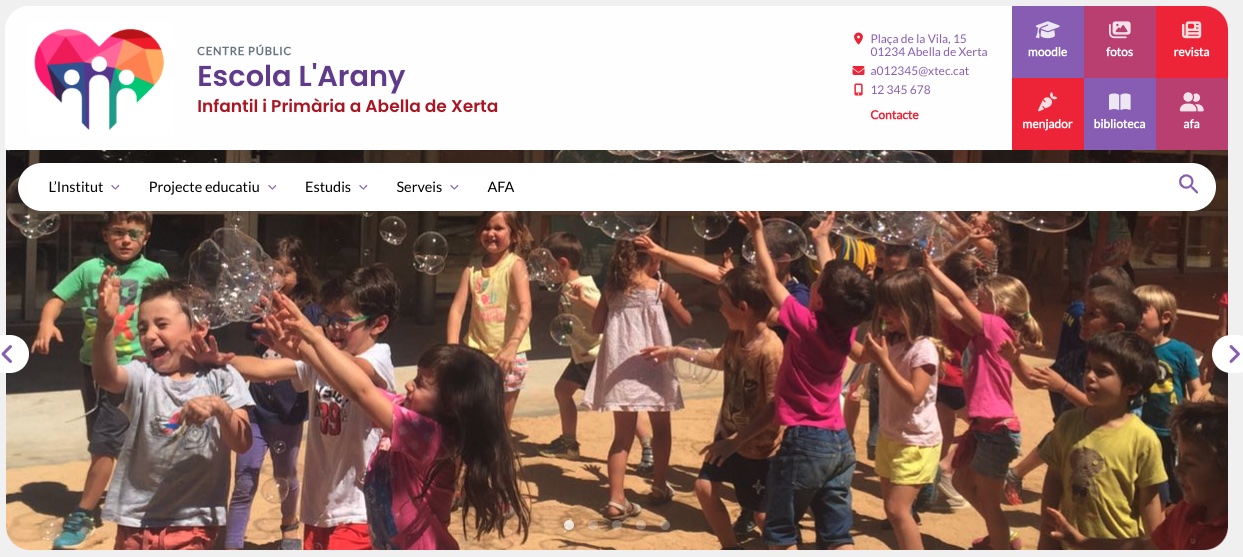
Task: Open the moodle graduation cap tile
Action: 1047,42
